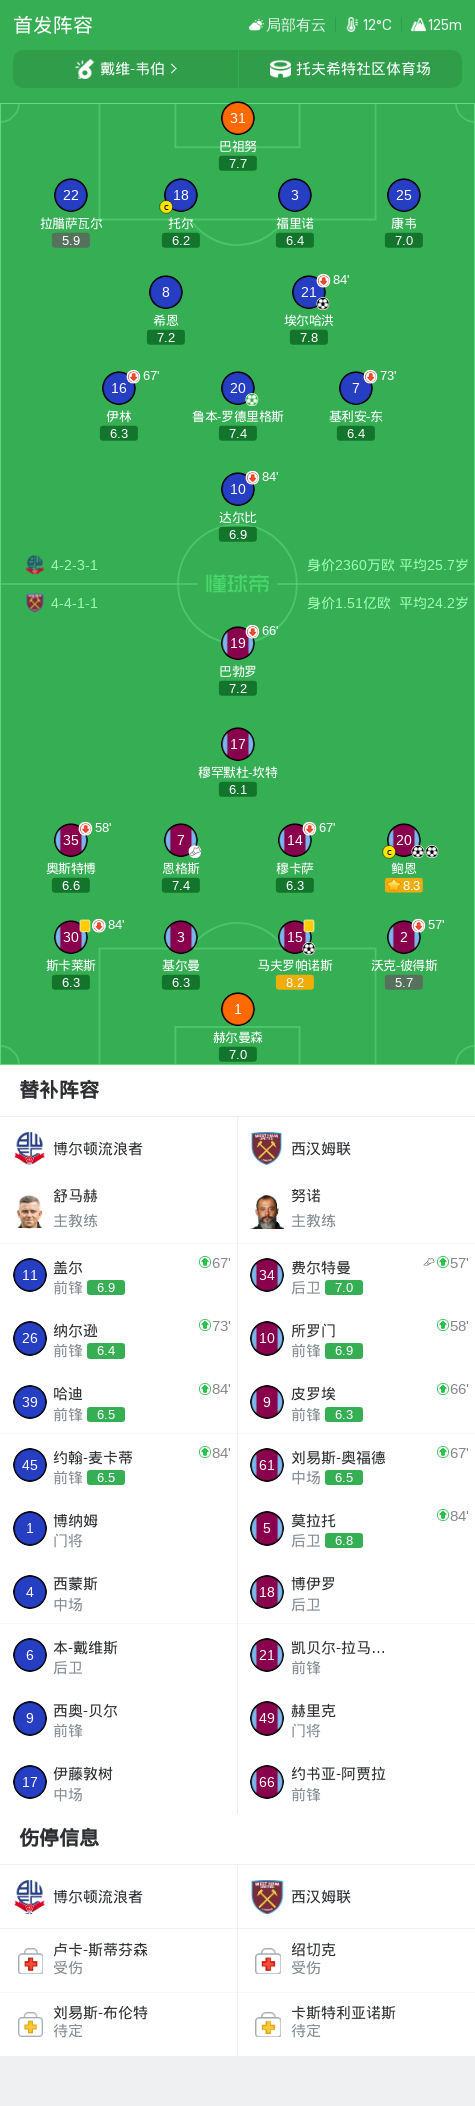The width and height of the screenshot is (475, 2106).
Task: Click Bolton crest in substitutes header
Action: point(30,1148)
